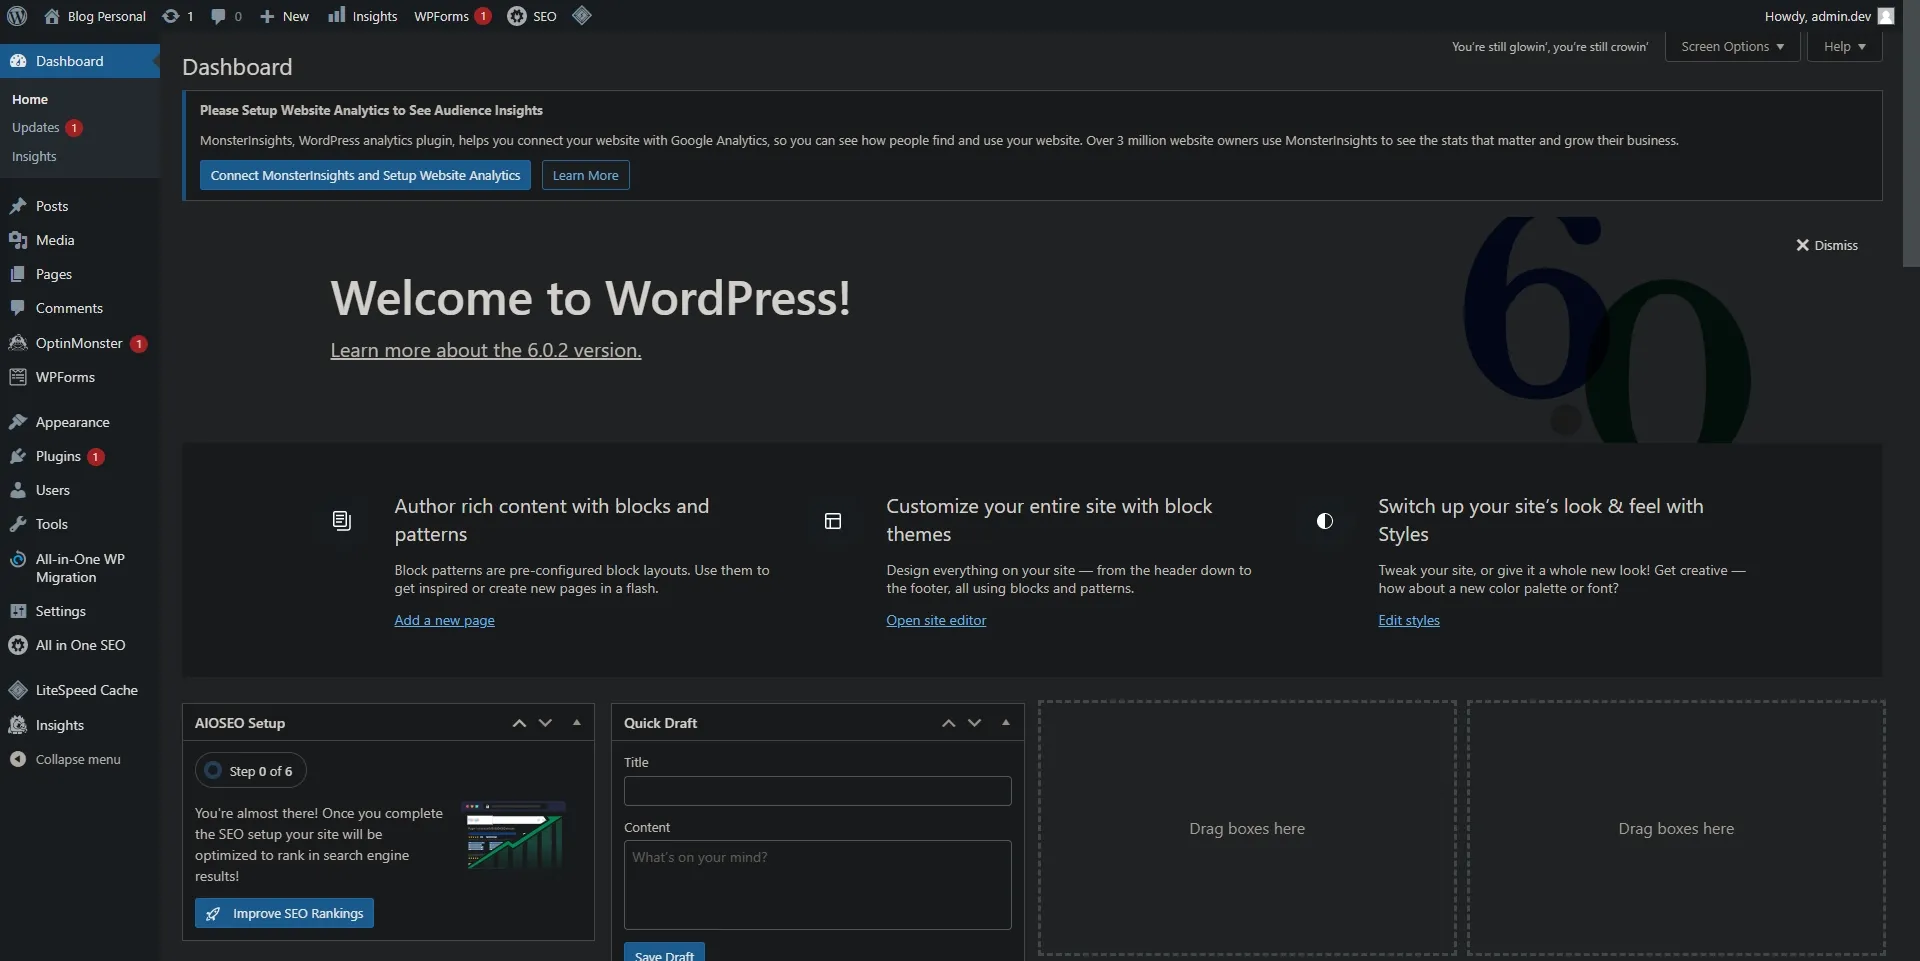Screen dimensions: 1920x961
Task: Click the All in One SEO icon
Action: tap(18, 645)
